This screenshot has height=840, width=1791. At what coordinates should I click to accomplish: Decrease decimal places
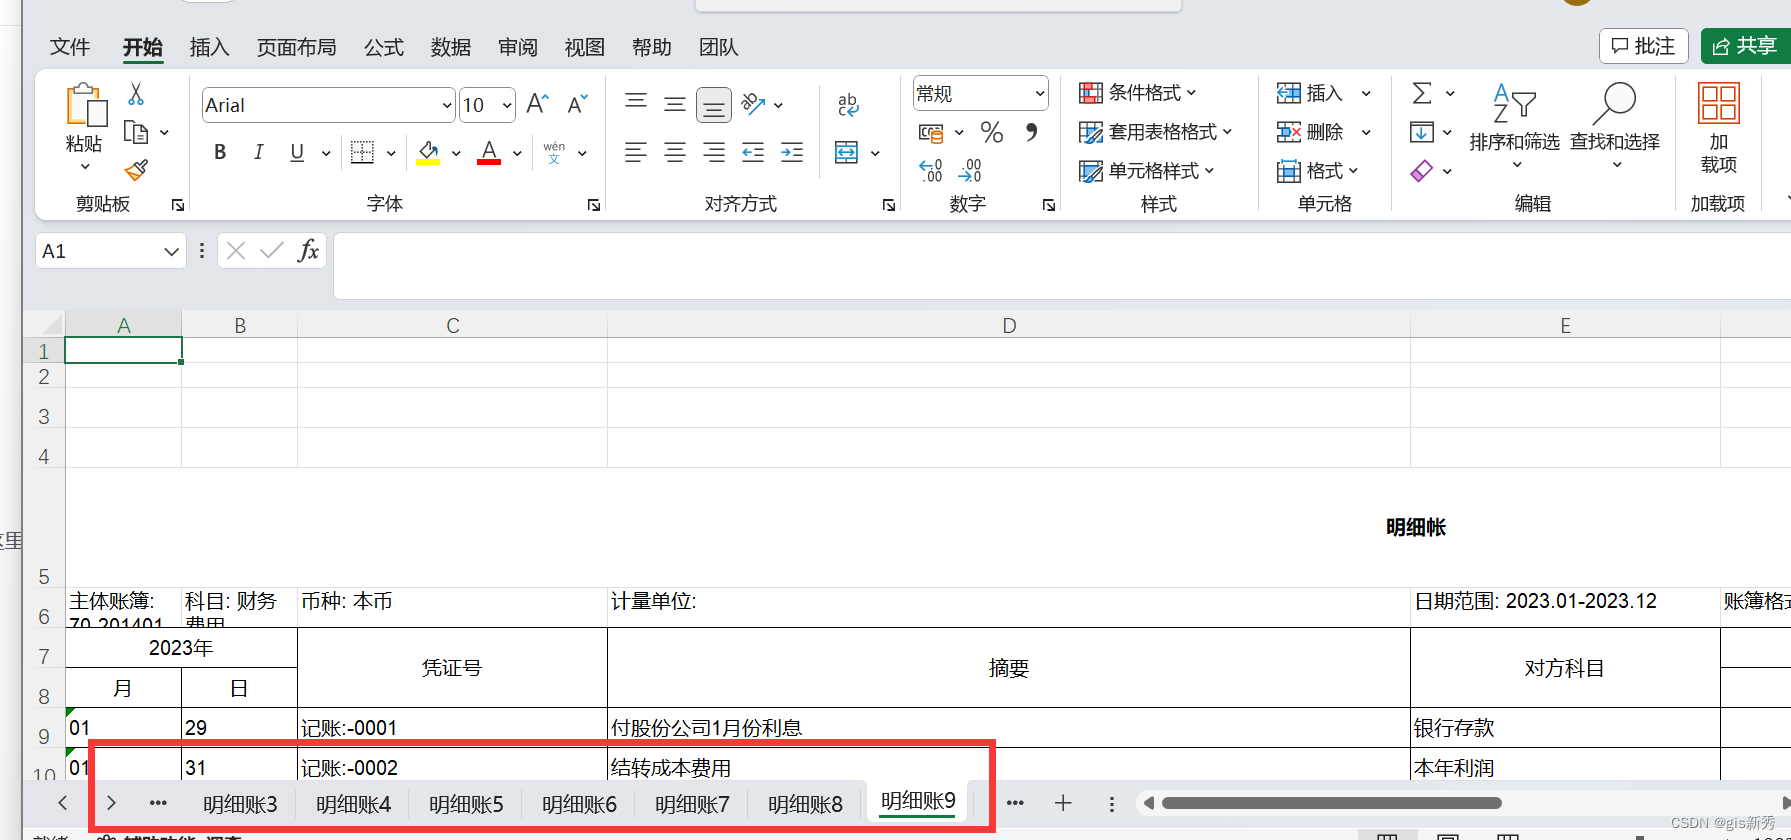[x=970, y=171]
